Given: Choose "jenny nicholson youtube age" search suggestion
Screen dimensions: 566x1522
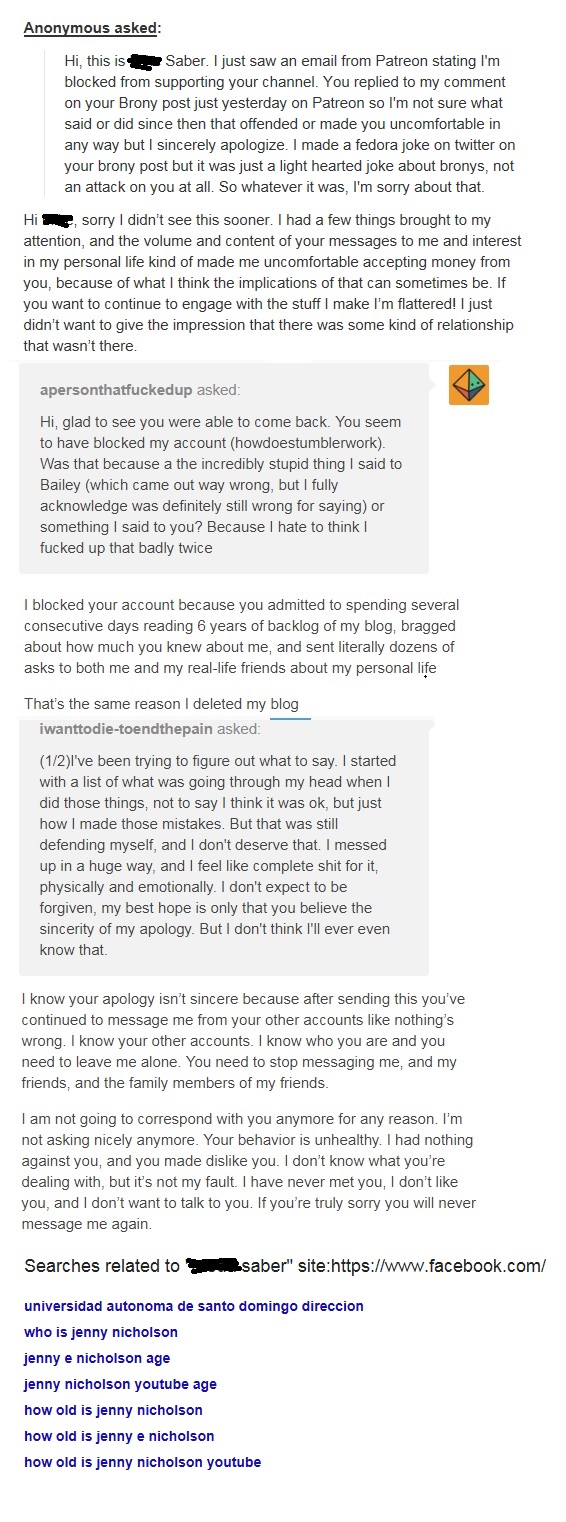Looking at the screenshot, I should tap(120, 1384).
